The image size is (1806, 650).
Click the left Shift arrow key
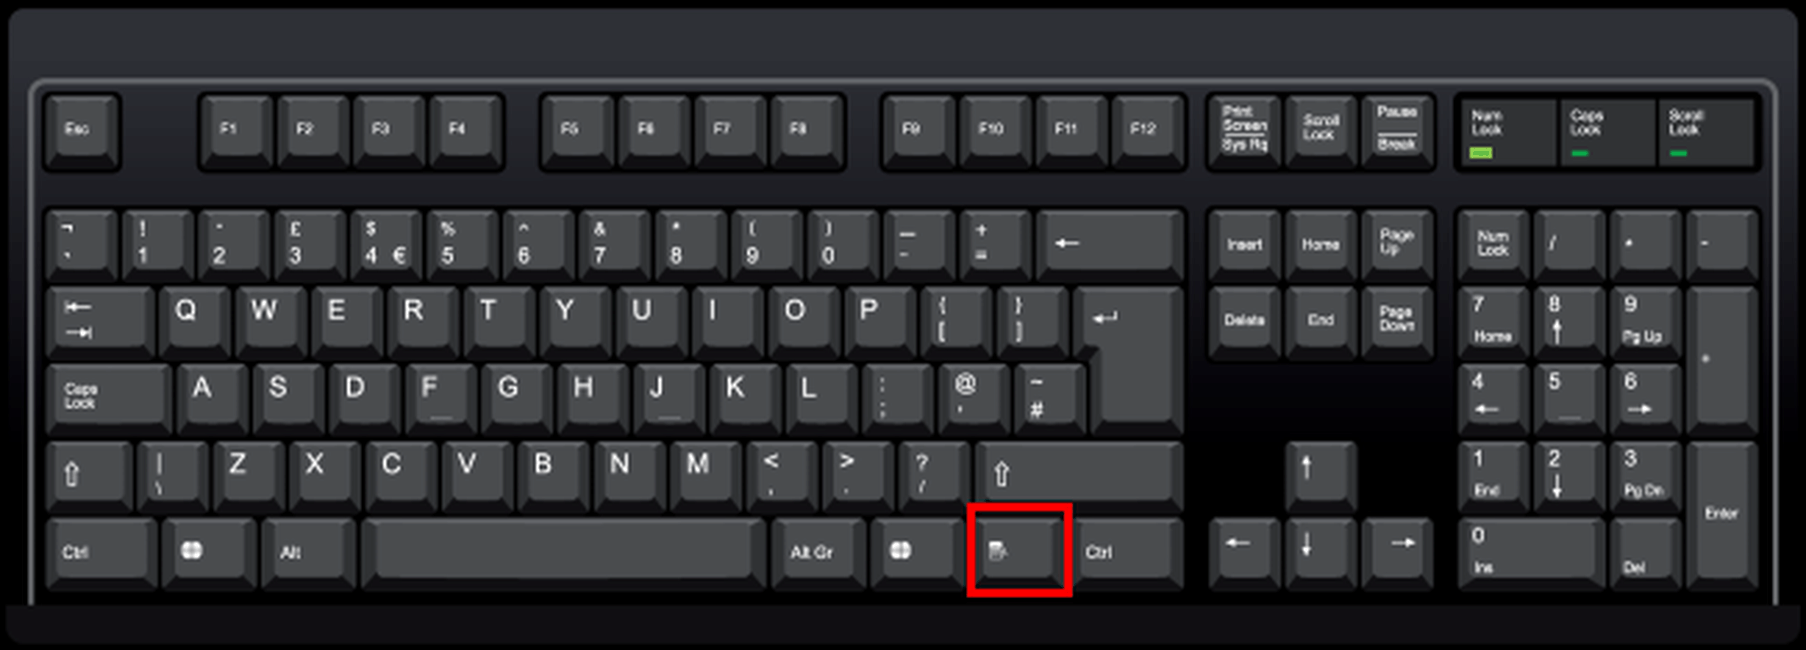tap(89, 474)
